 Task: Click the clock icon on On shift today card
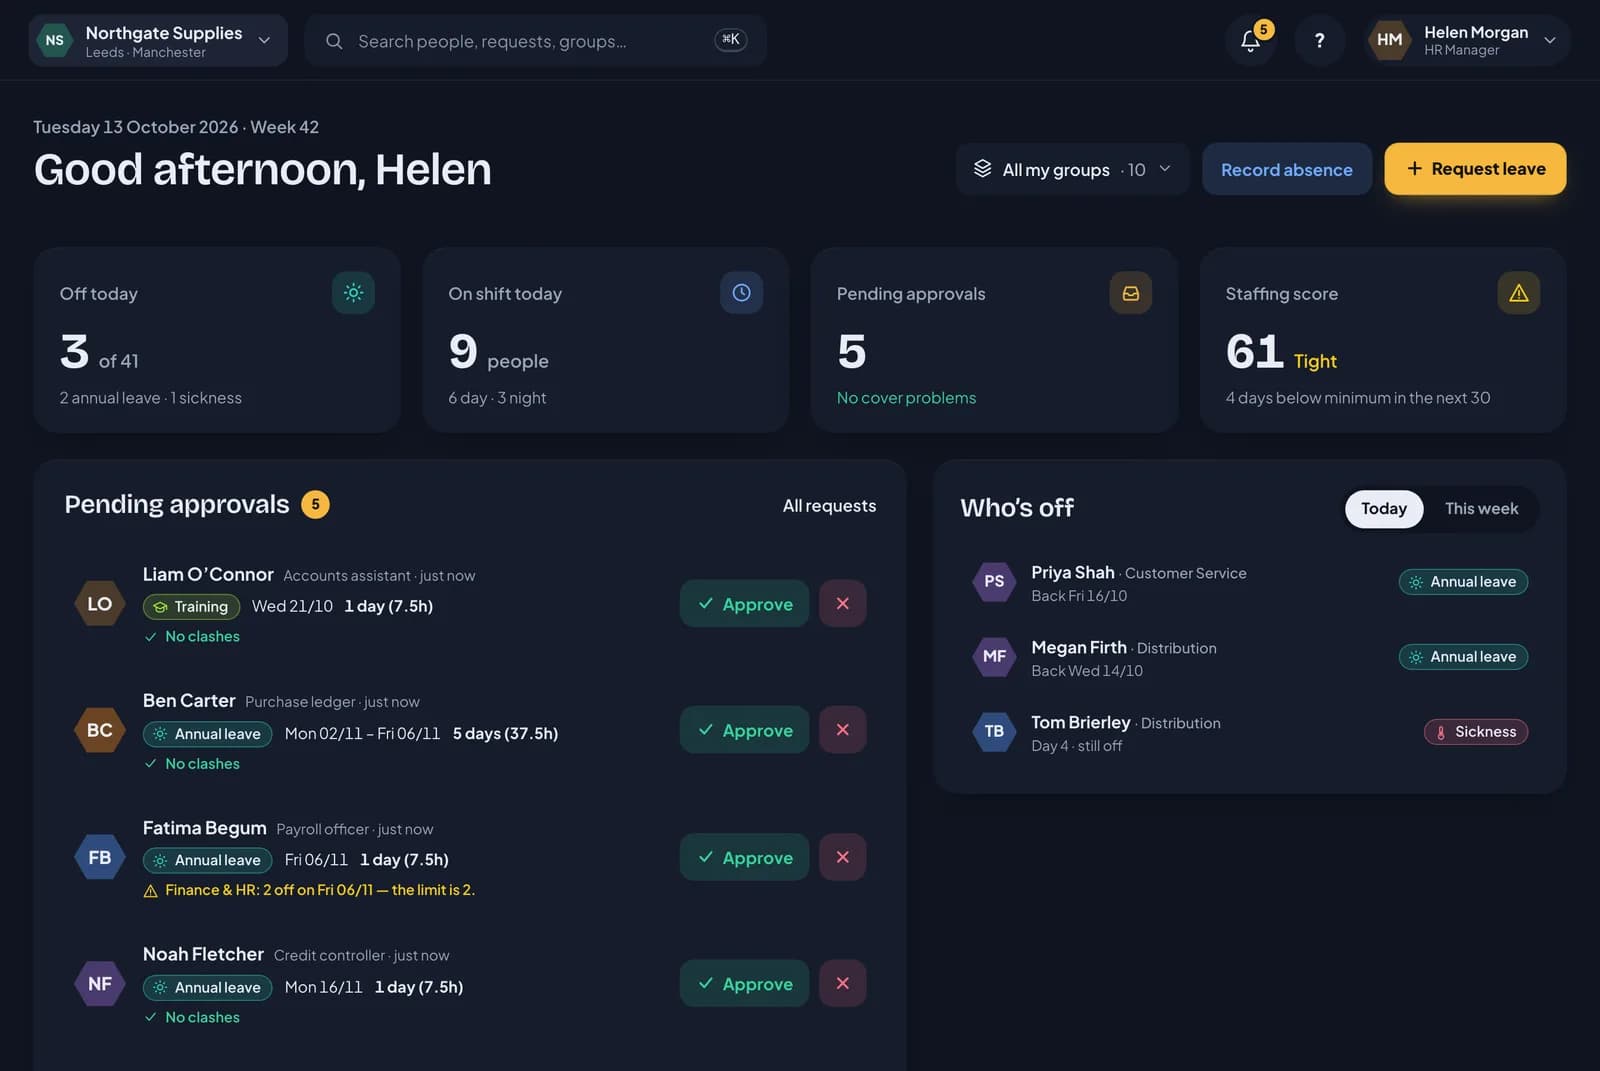coord(741,293)
